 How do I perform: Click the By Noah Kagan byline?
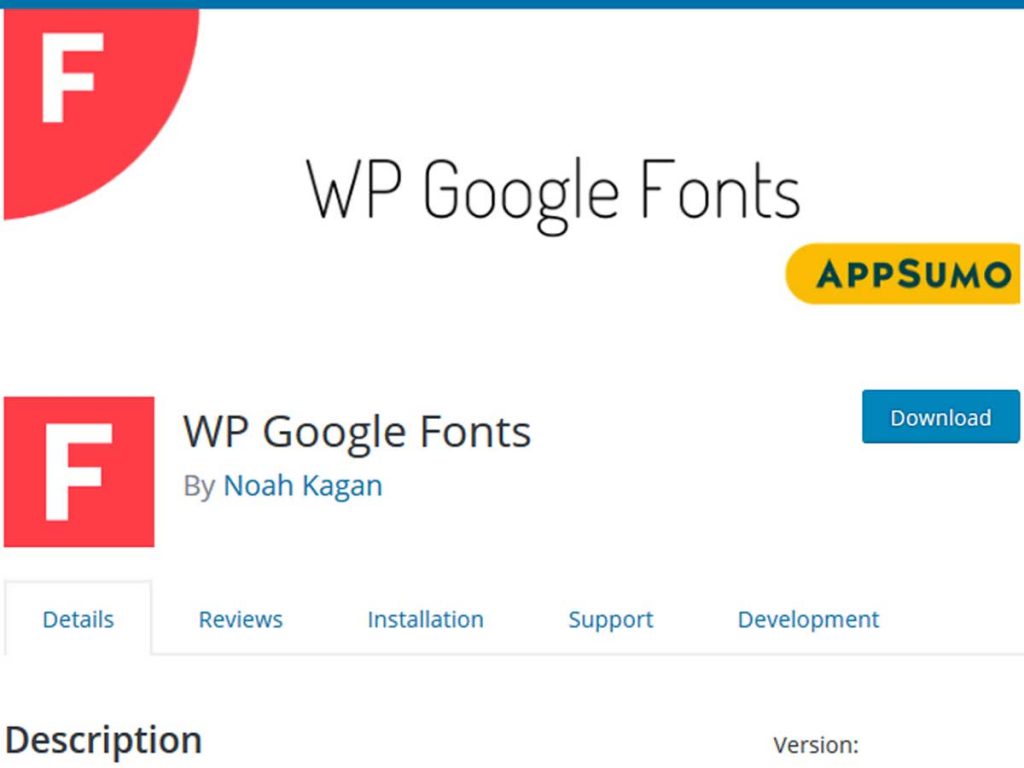tap(283, 485)
